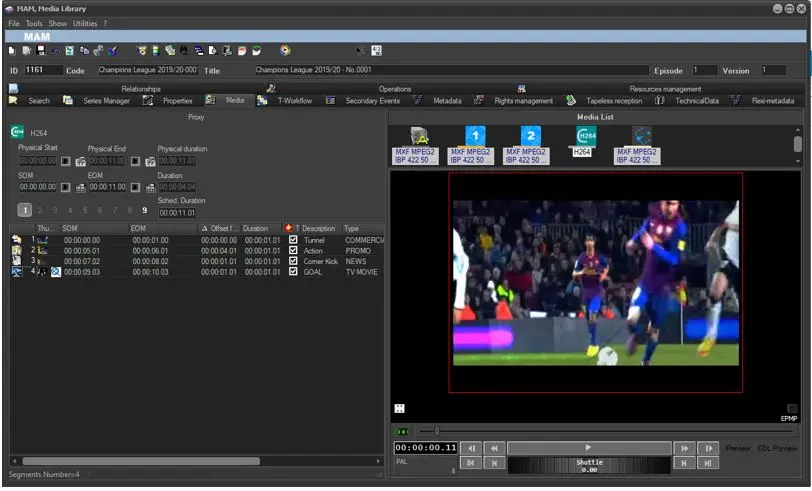Select the MXF MPEG2 media item numbered 1
Image resolution: width=812 pixels, height=491 pixels.
pos(476,137)
